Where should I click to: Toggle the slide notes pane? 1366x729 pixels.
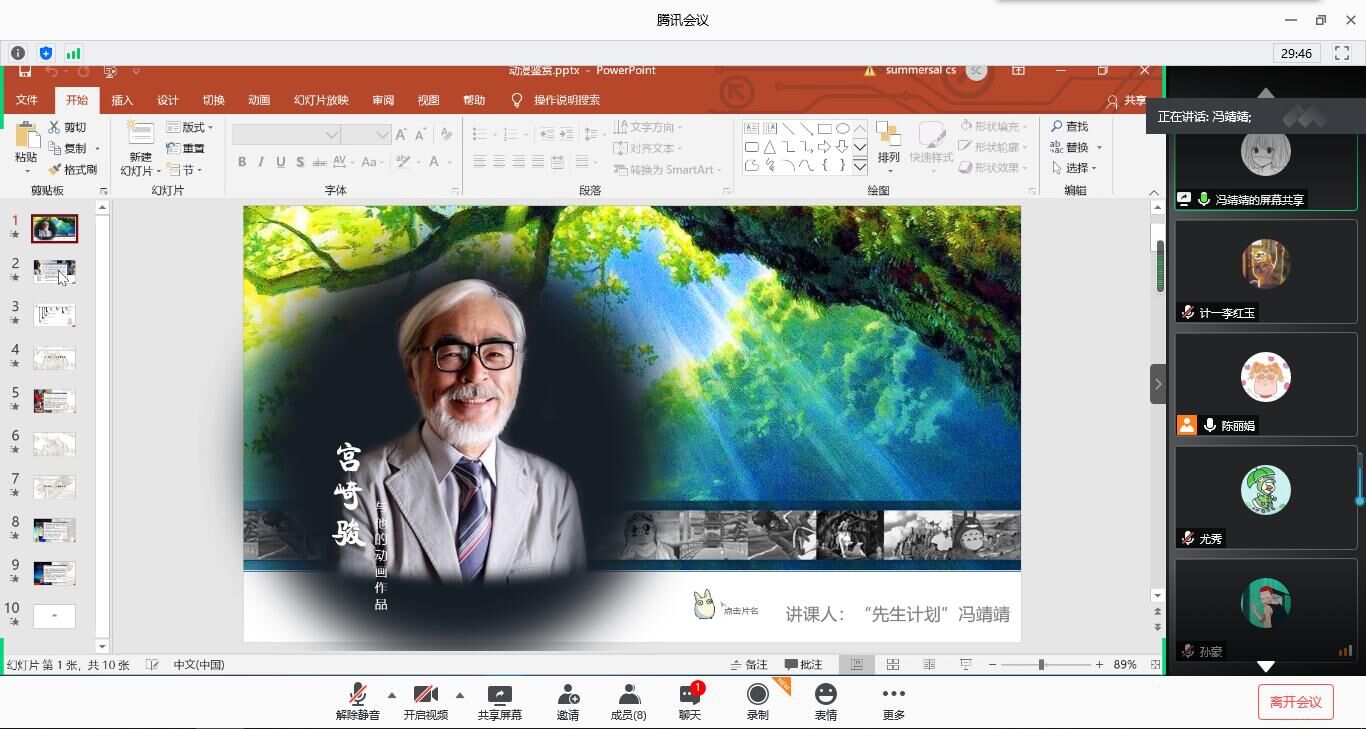click(749, 665)
